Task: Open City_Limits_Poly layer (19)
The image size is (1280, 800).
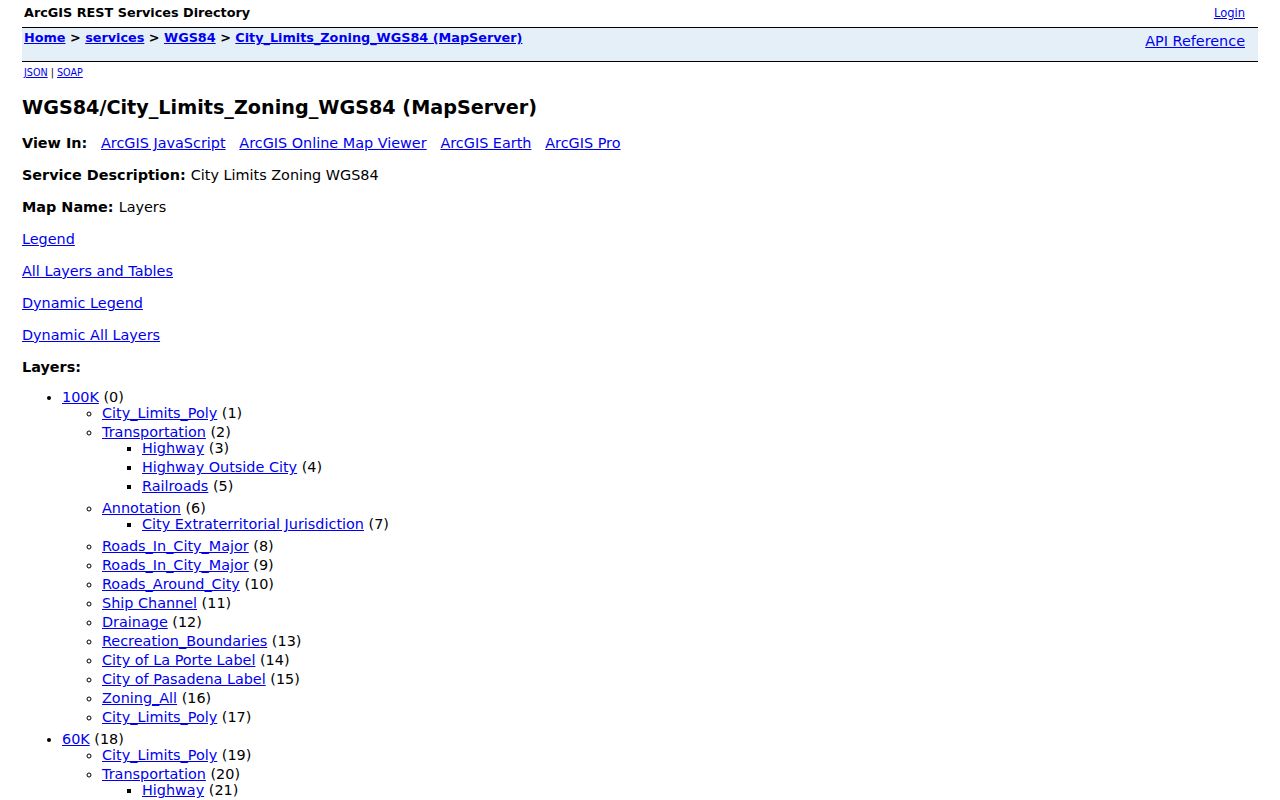Action: click(159, 755)
